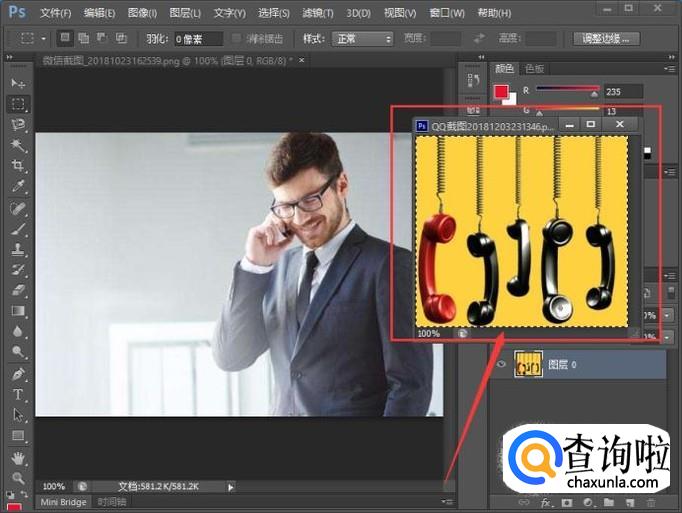Screen dimensions: 682x513
Task: Click the foreground color swatch in Color panel
Action: click(501, 91)
